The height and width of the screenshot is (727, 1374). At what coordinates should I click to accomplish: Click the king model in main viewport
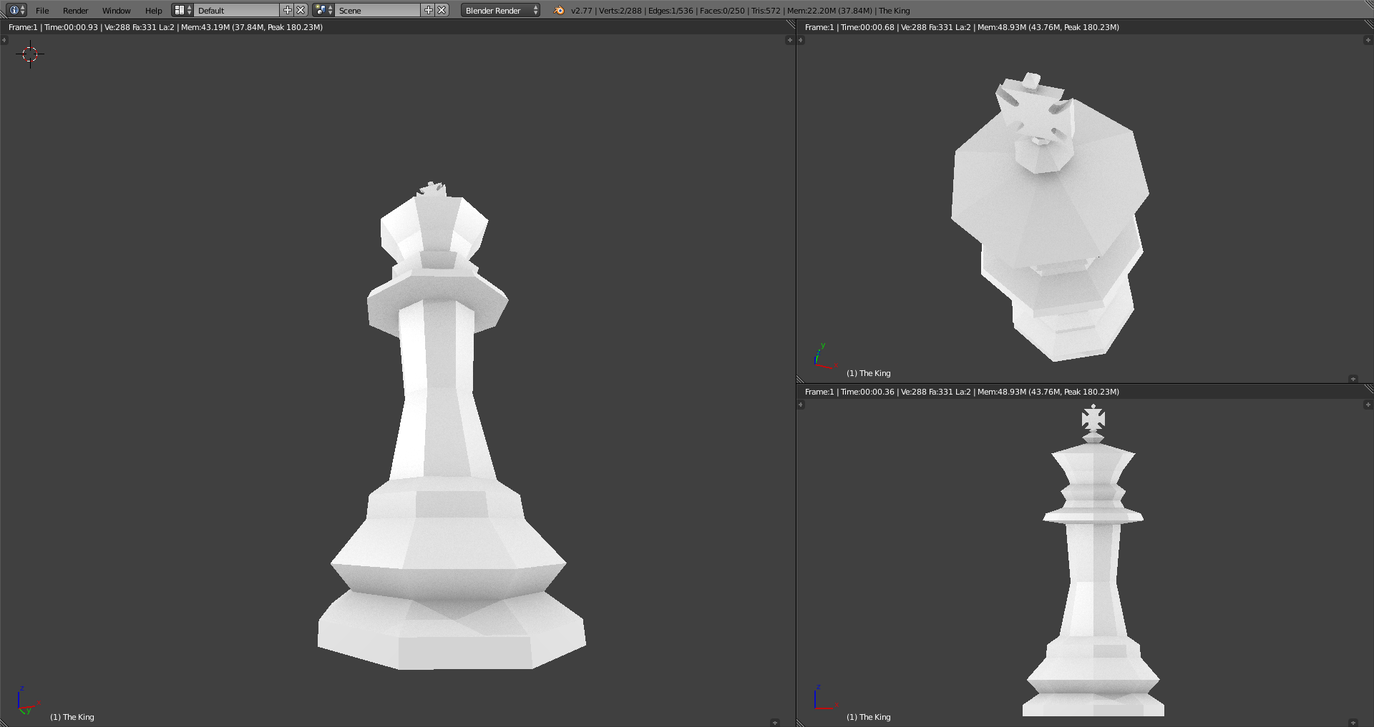(440, 450)
